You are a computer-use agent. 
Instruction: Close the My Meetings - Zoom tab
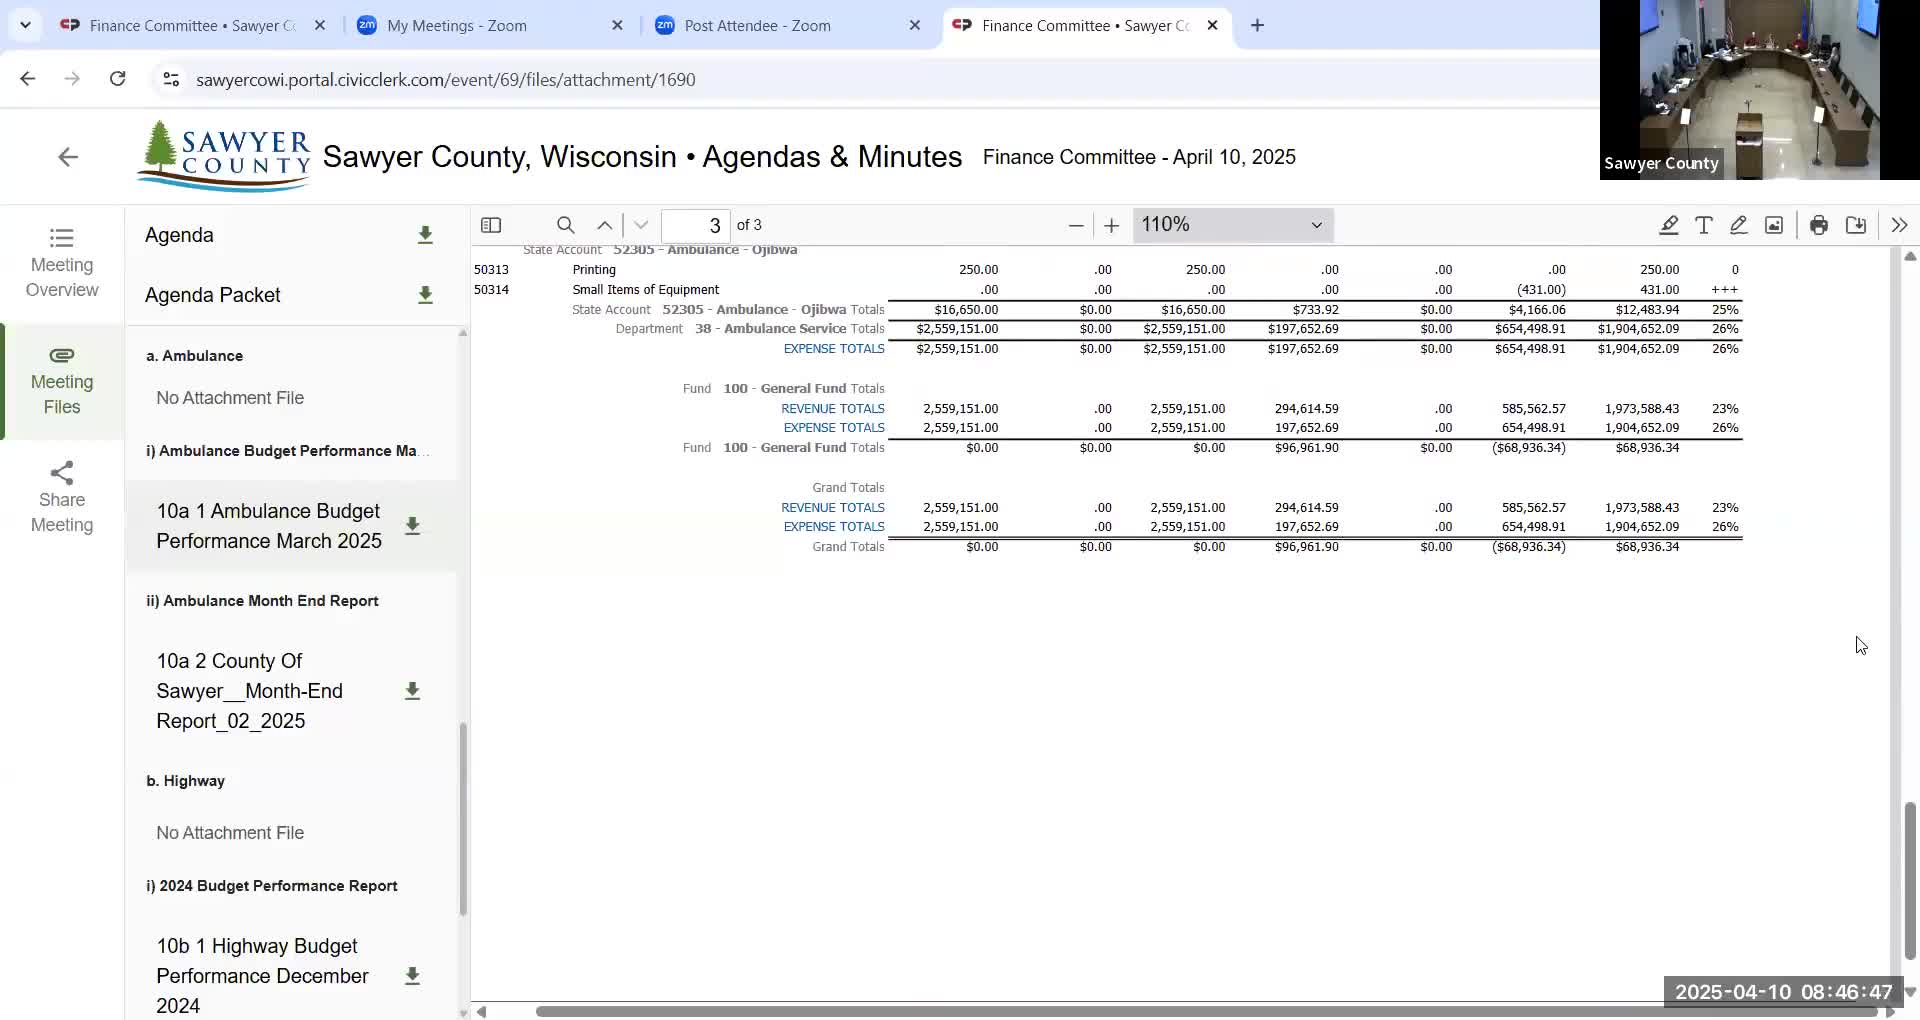pyautogui.click(x=617, y=26)
